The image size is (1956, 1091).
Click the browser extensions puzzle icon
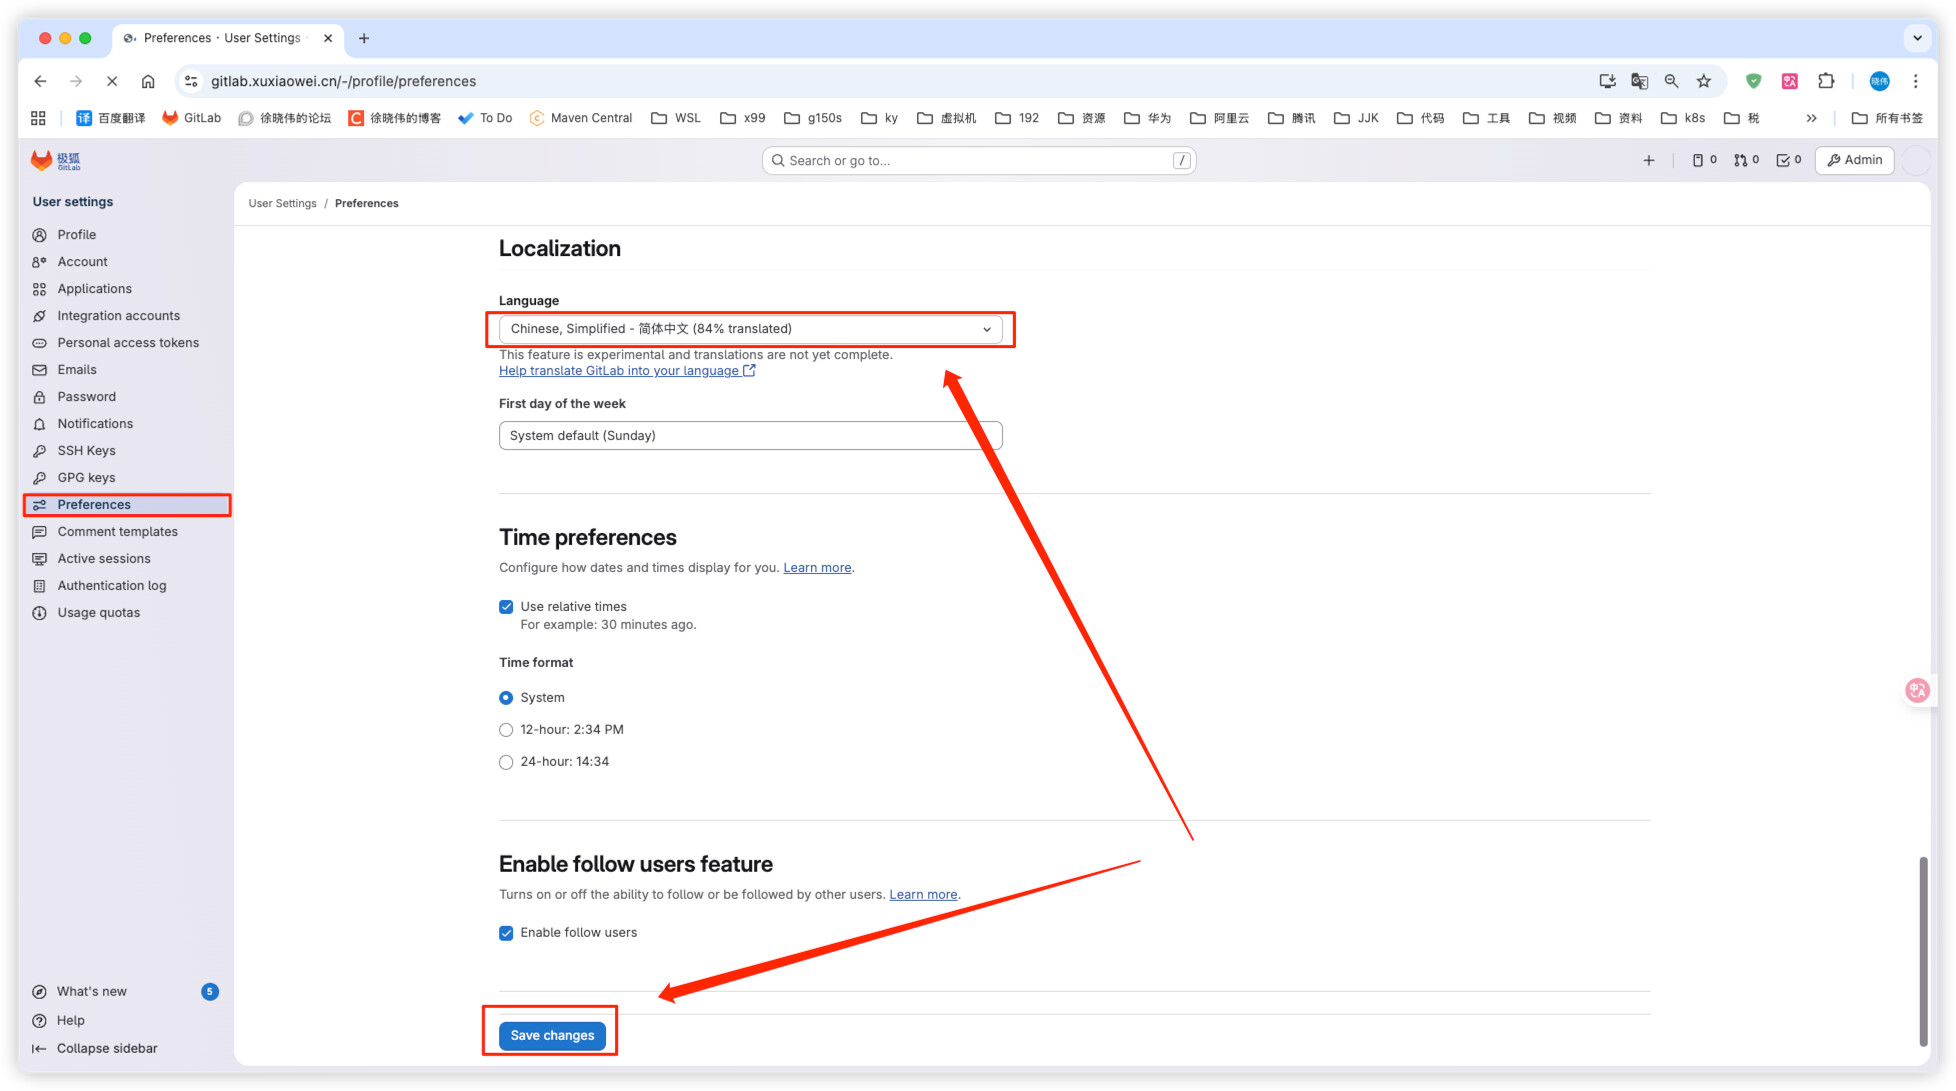click(x=1826, y=81)
